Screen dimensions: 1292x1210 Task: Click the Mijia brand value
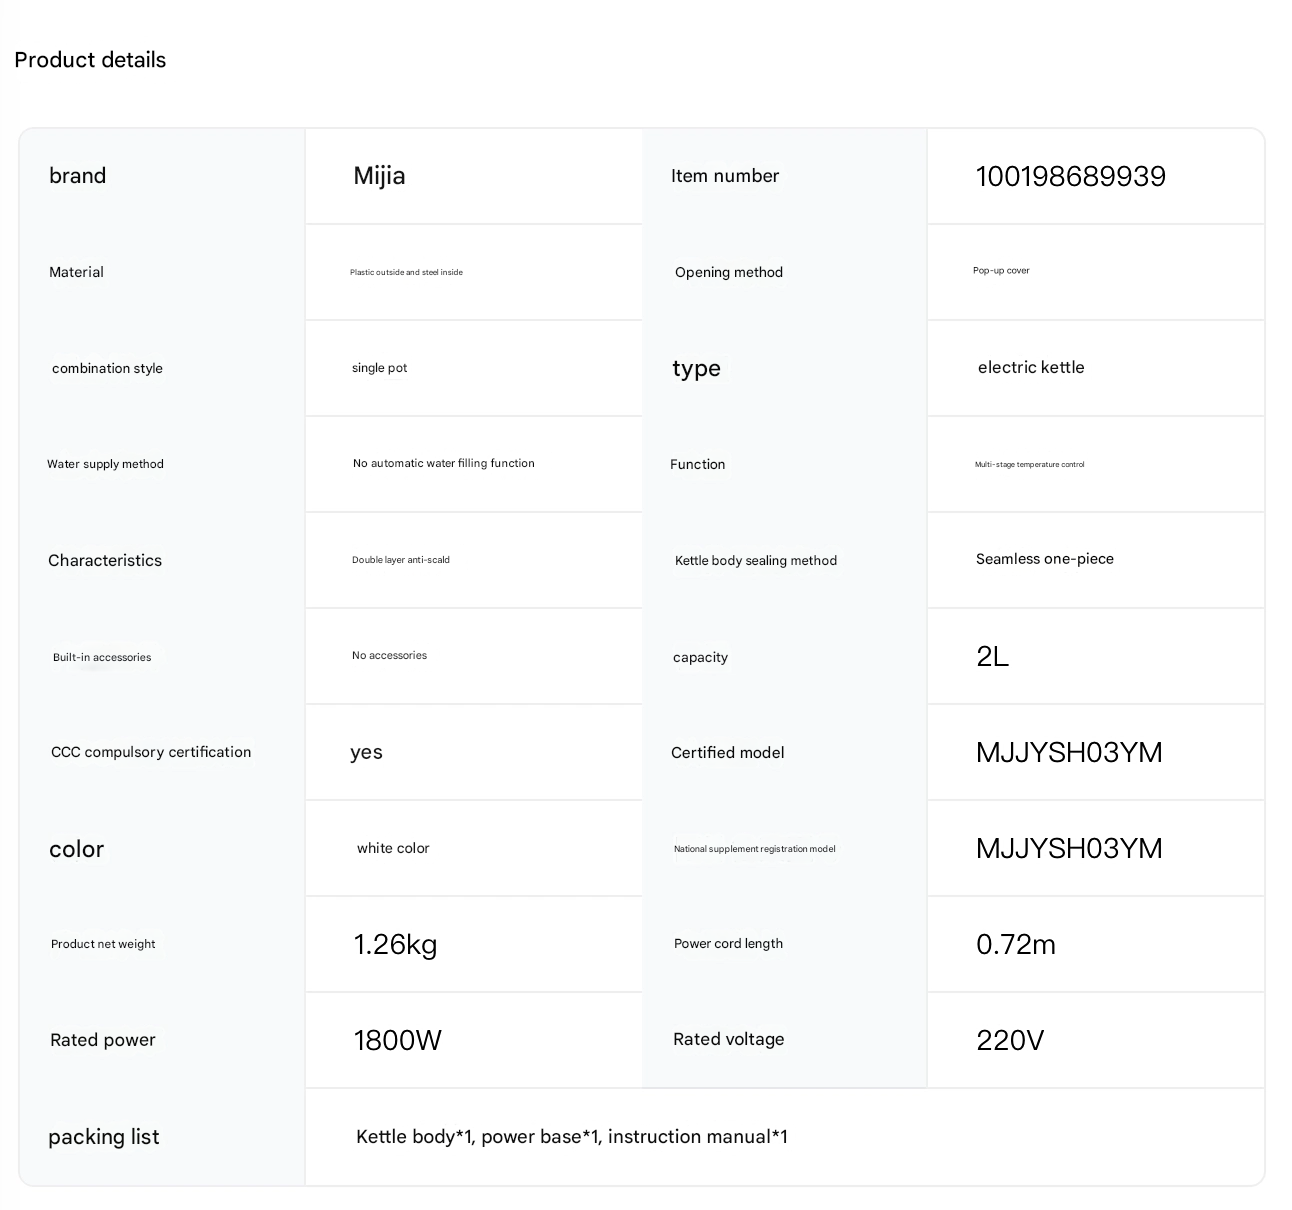pyautogui.click(x=379, y=176)
